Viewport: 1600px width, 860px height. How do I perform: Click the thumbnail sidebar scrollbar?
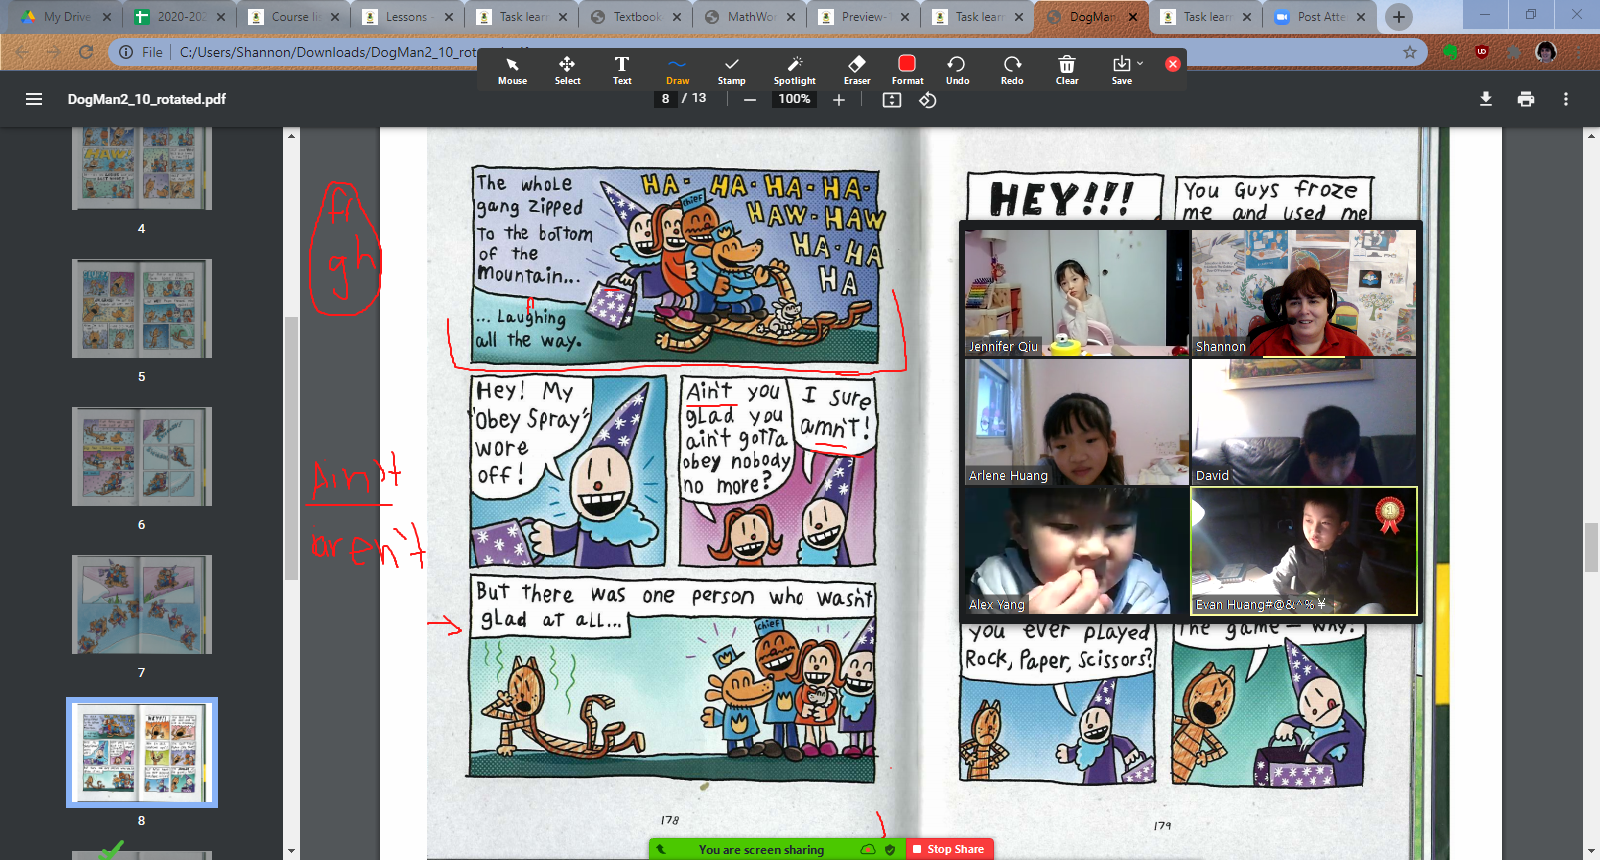tap(291, 448)
